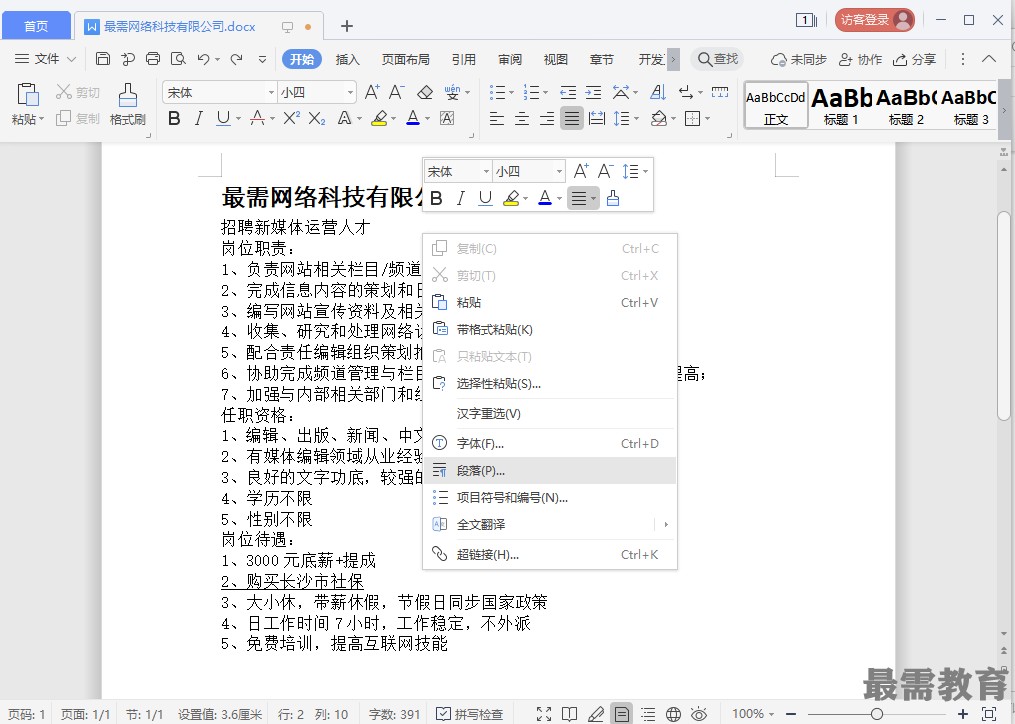Click the print preview icon
This screenshot has height=724, width=1015.
click(x=178, y=59)
